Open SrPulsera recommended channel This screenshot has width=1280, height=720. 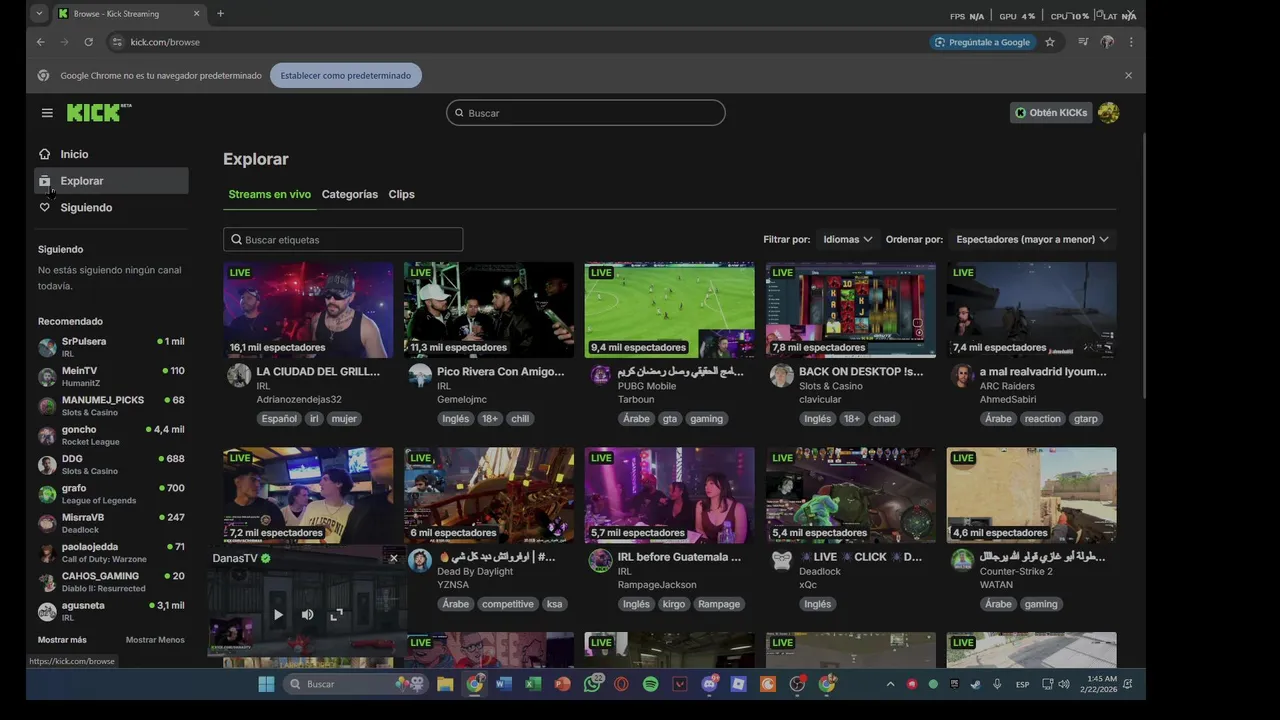coord(111,347)
